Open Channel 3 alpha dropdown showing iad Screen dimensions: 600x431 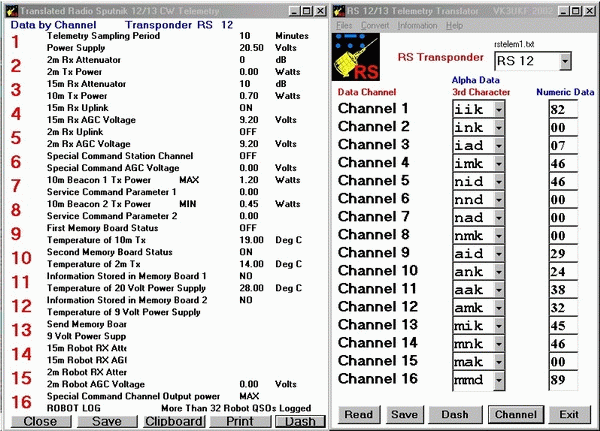pos(499,145)
